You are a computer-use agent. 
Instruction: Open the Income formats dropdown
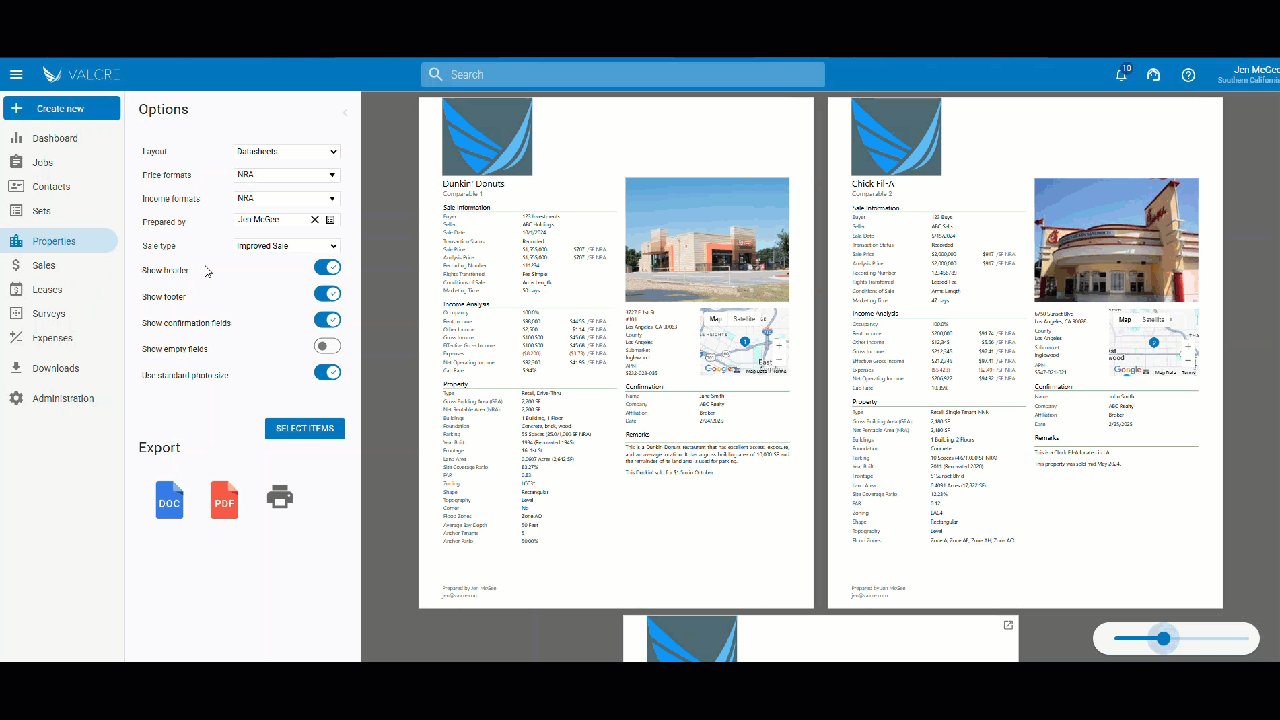(x=288, y=198)
